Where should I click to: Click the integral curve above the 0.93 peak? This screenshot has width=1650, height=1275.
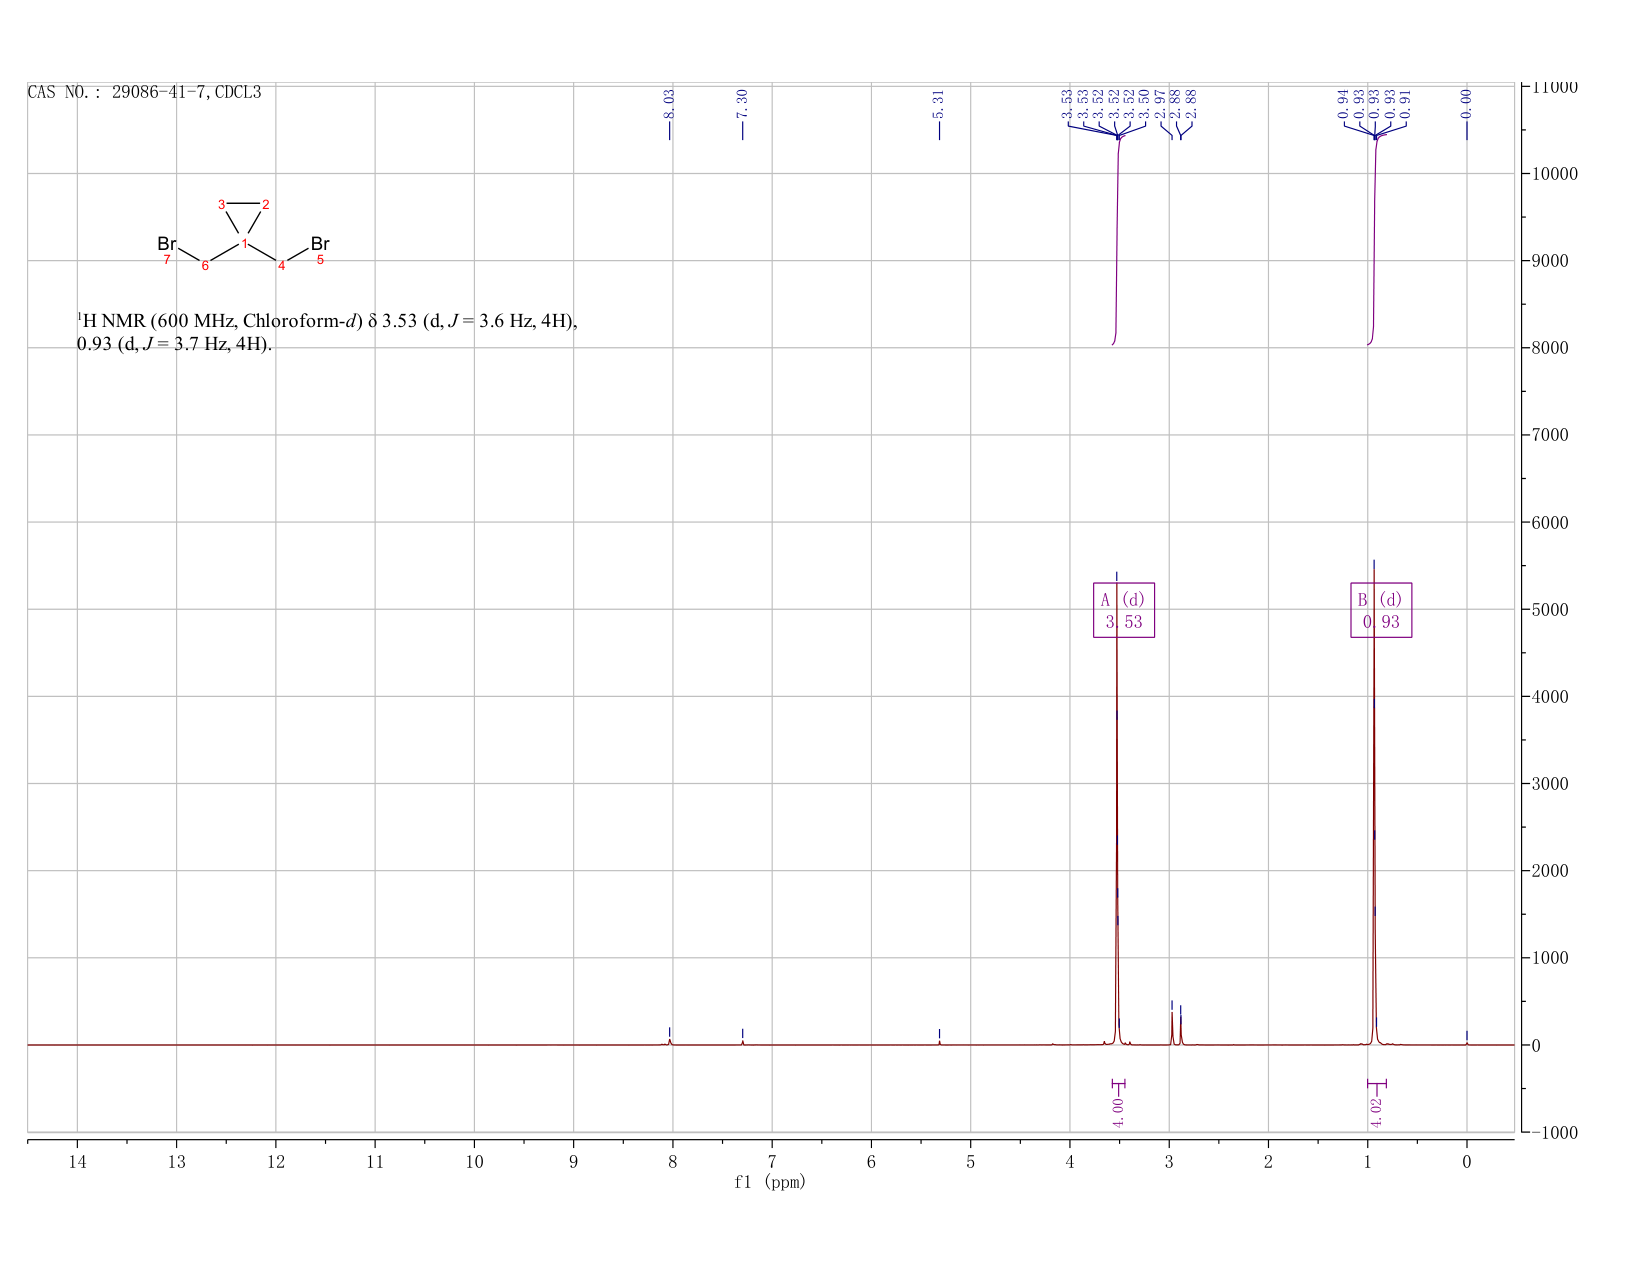[1375, 240]
